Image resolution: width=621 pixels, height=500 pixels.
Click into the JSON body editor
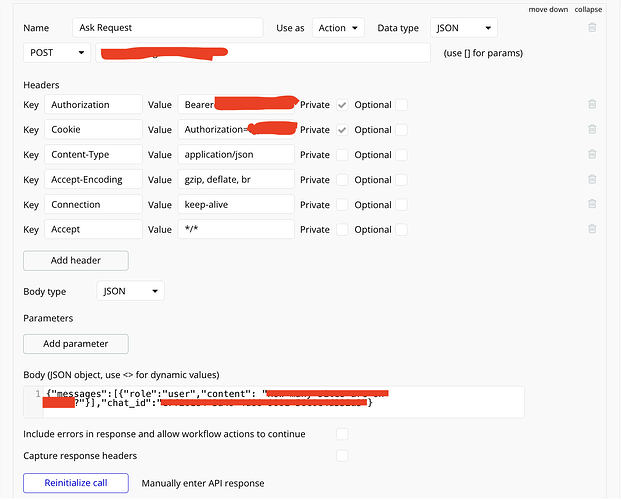coord(274,402)
